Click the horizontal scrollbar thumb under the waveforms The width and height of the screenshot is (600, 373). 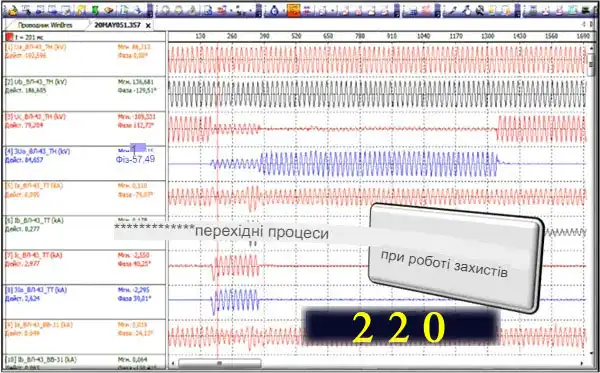coord(220,363)
